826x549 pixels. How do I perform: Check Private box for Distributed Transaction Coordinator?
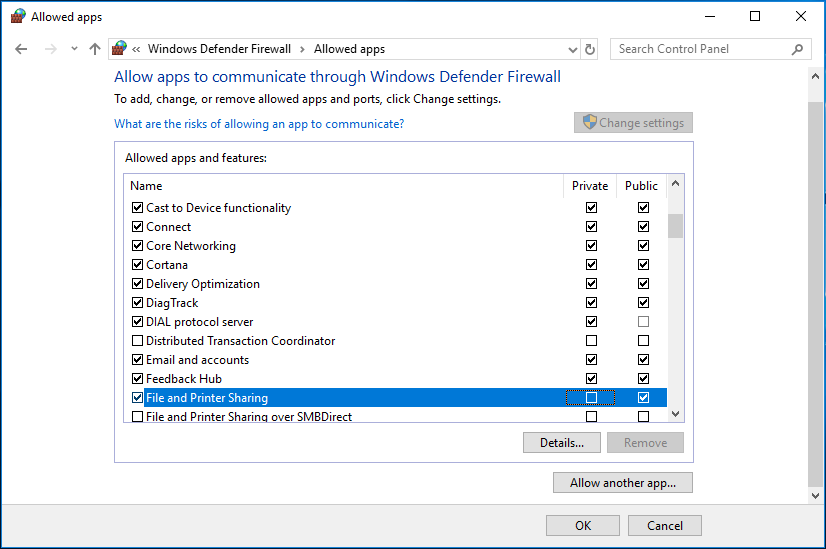(592, 340)
